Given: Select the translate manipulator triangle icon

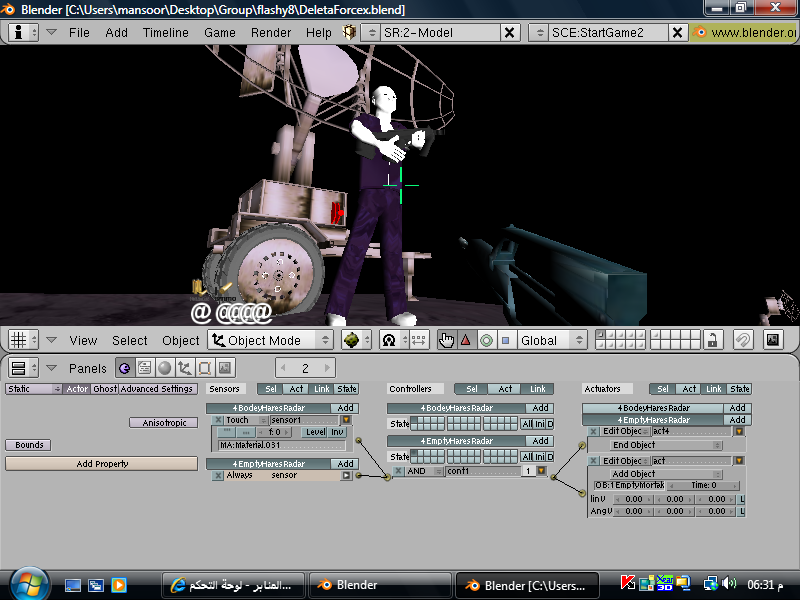Looking at the screenshot, I should (x=466, y=340).
